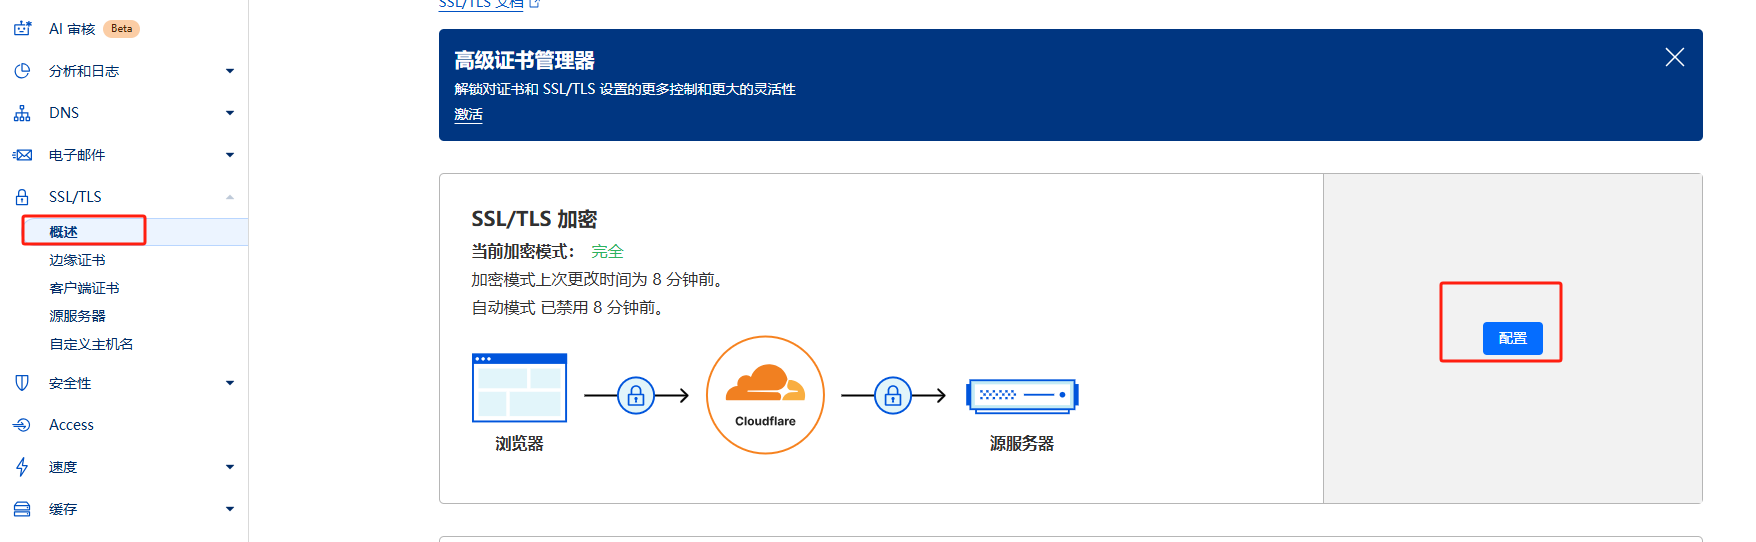Expand the 分析和日志 dropdown arrow
1756x542 pixels.
pyautogui.click(x=230, y=71)
